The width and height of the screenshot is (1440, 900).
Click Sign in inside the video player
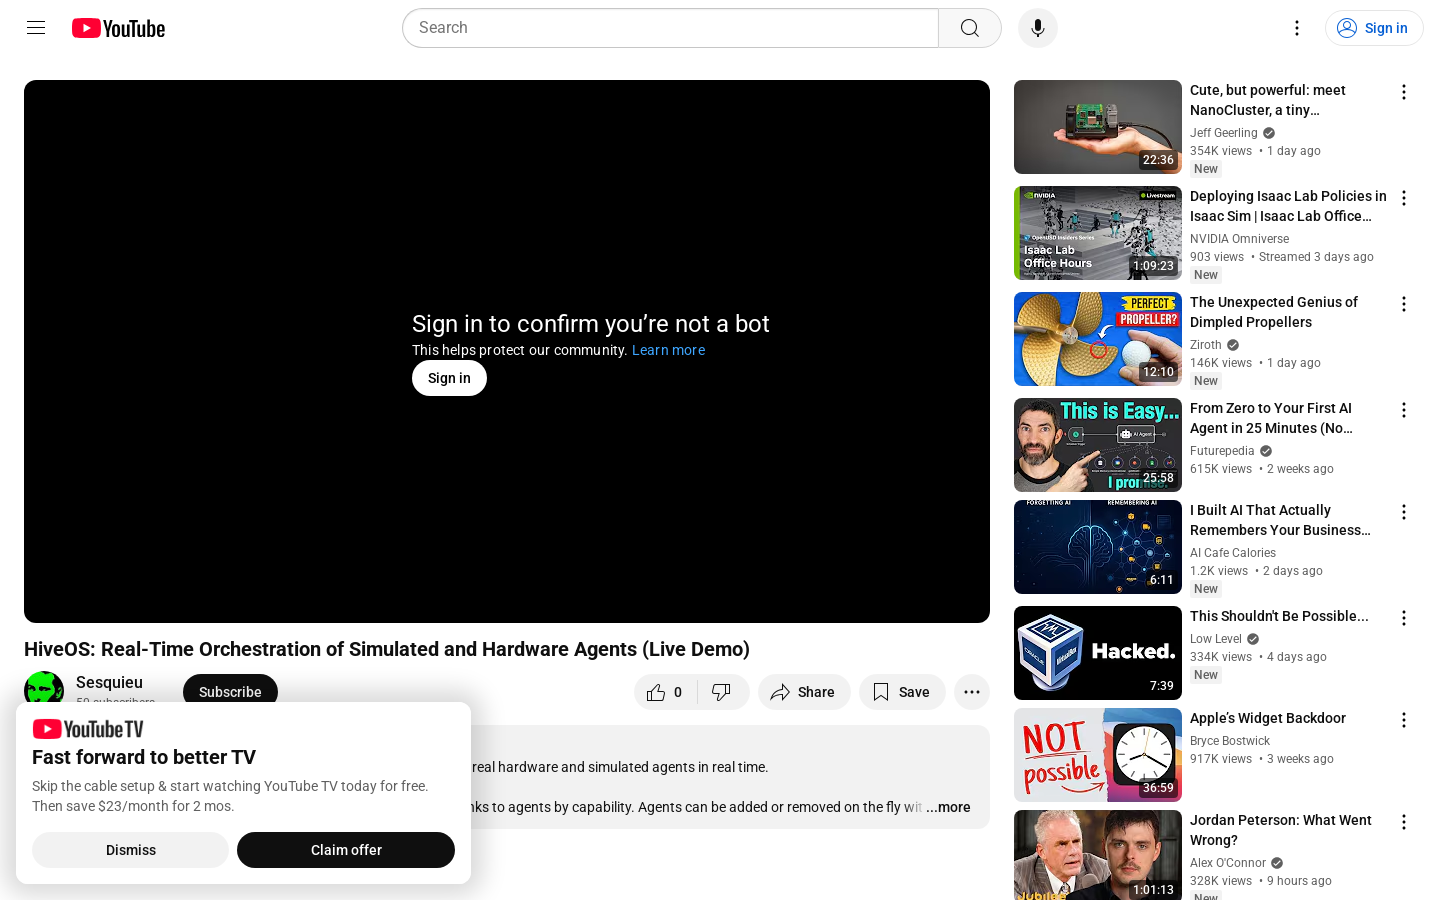pyautogui.click(x=449, y=378)
